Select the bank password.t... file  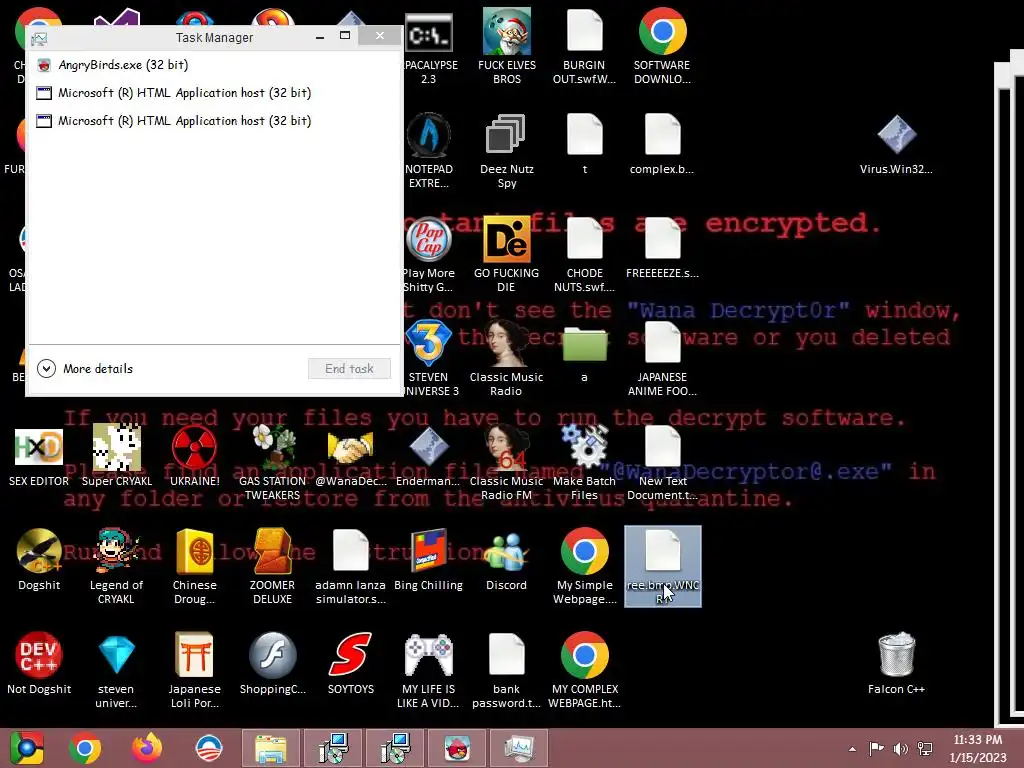tap(507, 671)
